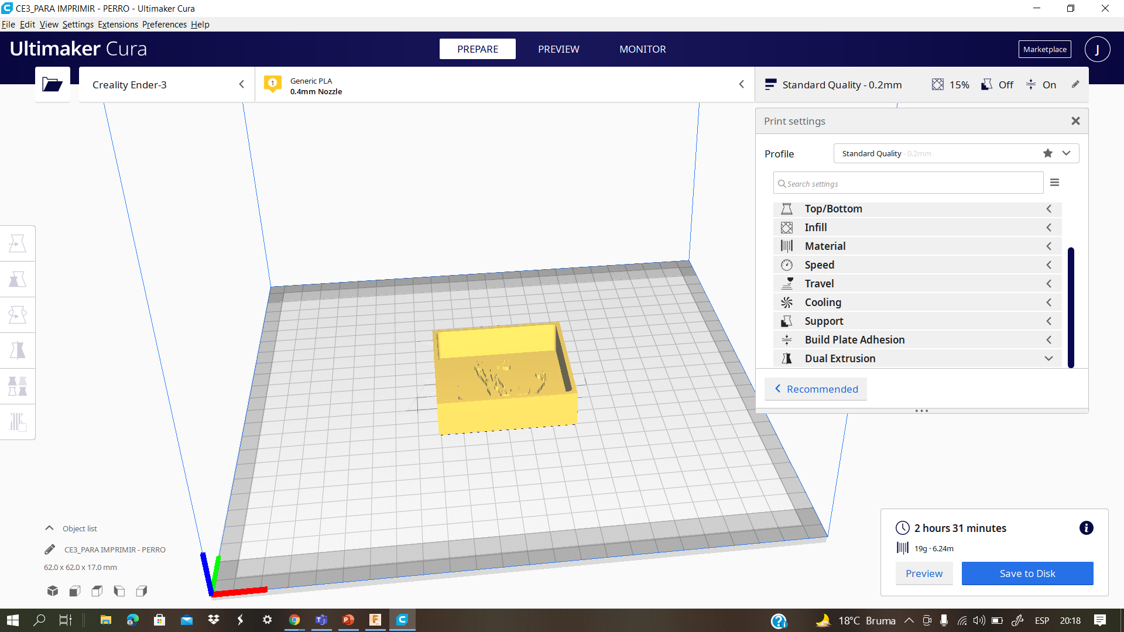Open the Help menu
The width and height of the screenshot is (1124, 632).
click(x=200, y=24)
